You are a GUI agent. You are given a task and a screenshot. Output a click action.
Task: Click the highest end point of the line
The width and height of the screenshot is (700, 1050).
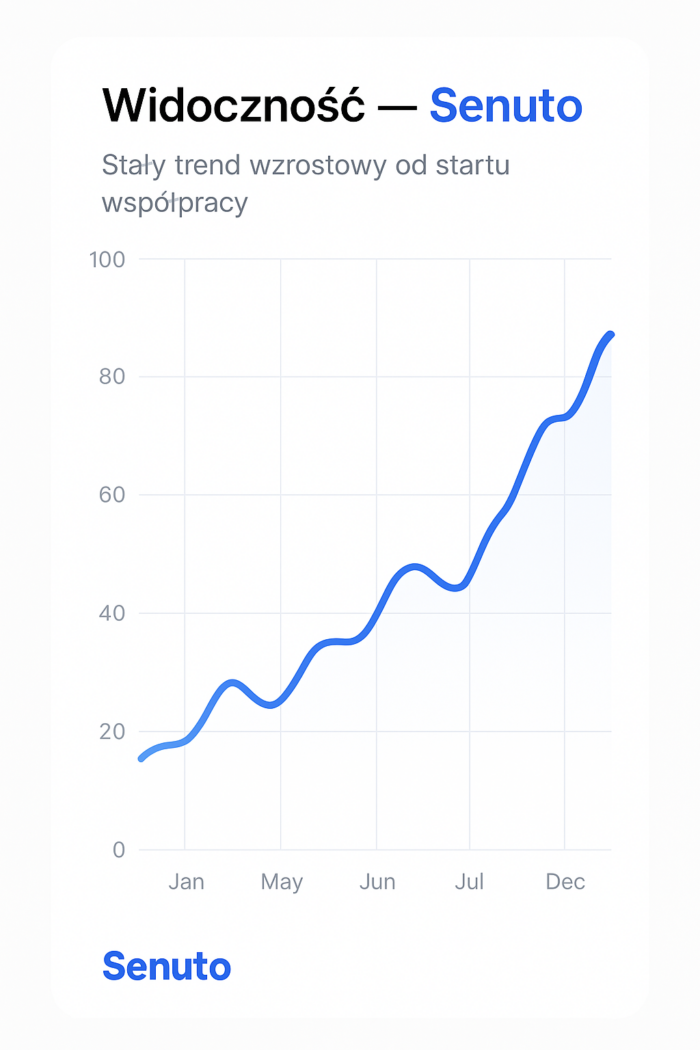coord(610,334)
